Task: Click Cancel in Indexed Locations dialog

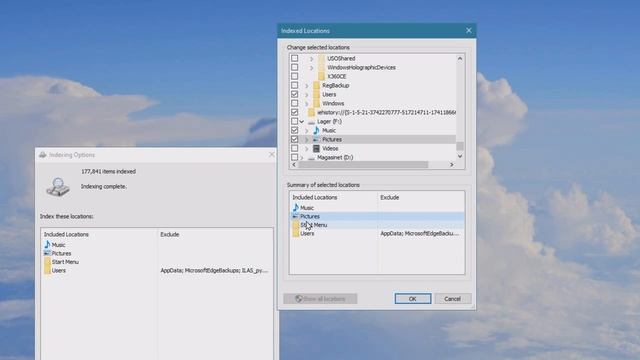Action: pyautogui.click(x=453, y=299)
